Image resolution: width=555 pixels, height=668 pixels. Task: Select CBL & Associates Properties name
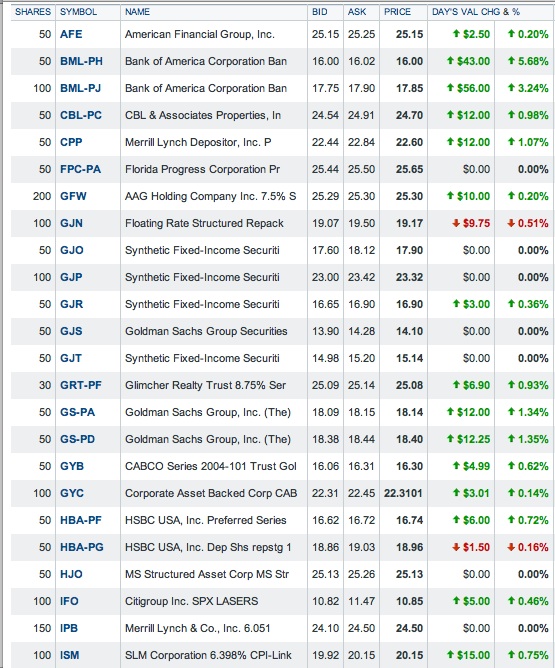203,115
